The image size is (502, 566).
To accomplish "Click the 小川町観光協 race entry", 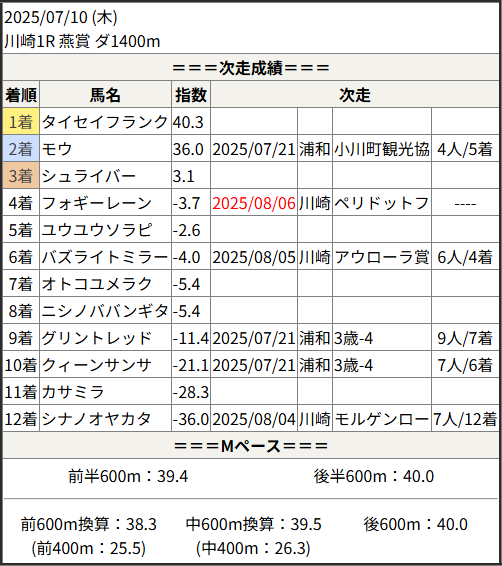I will click(381, 149).
